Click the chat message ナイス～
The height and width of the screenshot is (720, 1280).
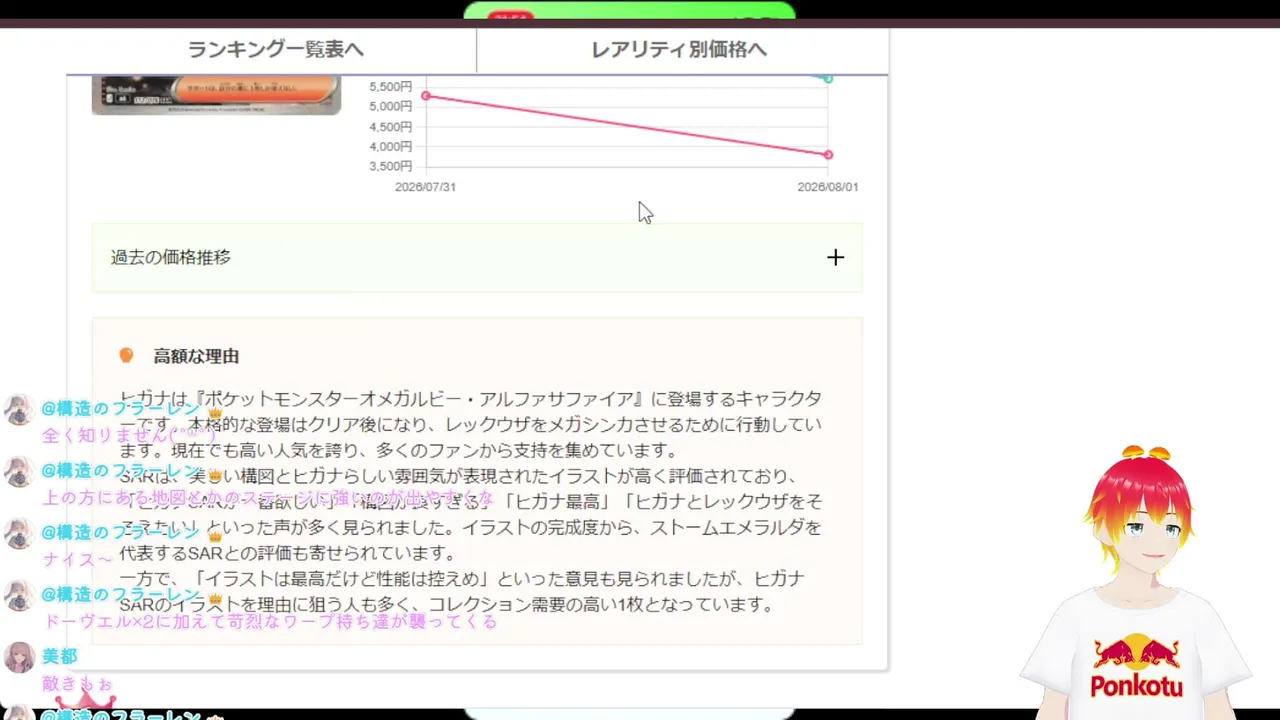pyautogui.click(x=78, y=560)
